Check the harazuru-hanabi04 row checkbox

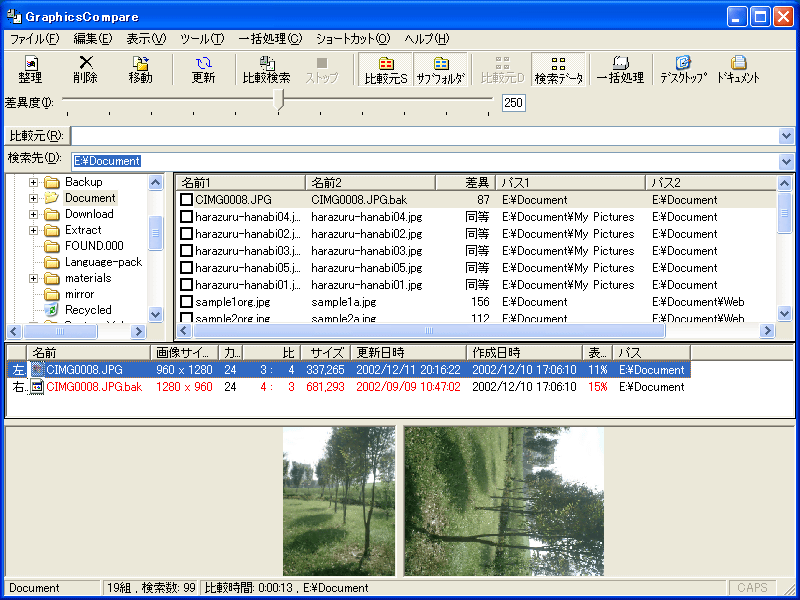tap(187, 217)
